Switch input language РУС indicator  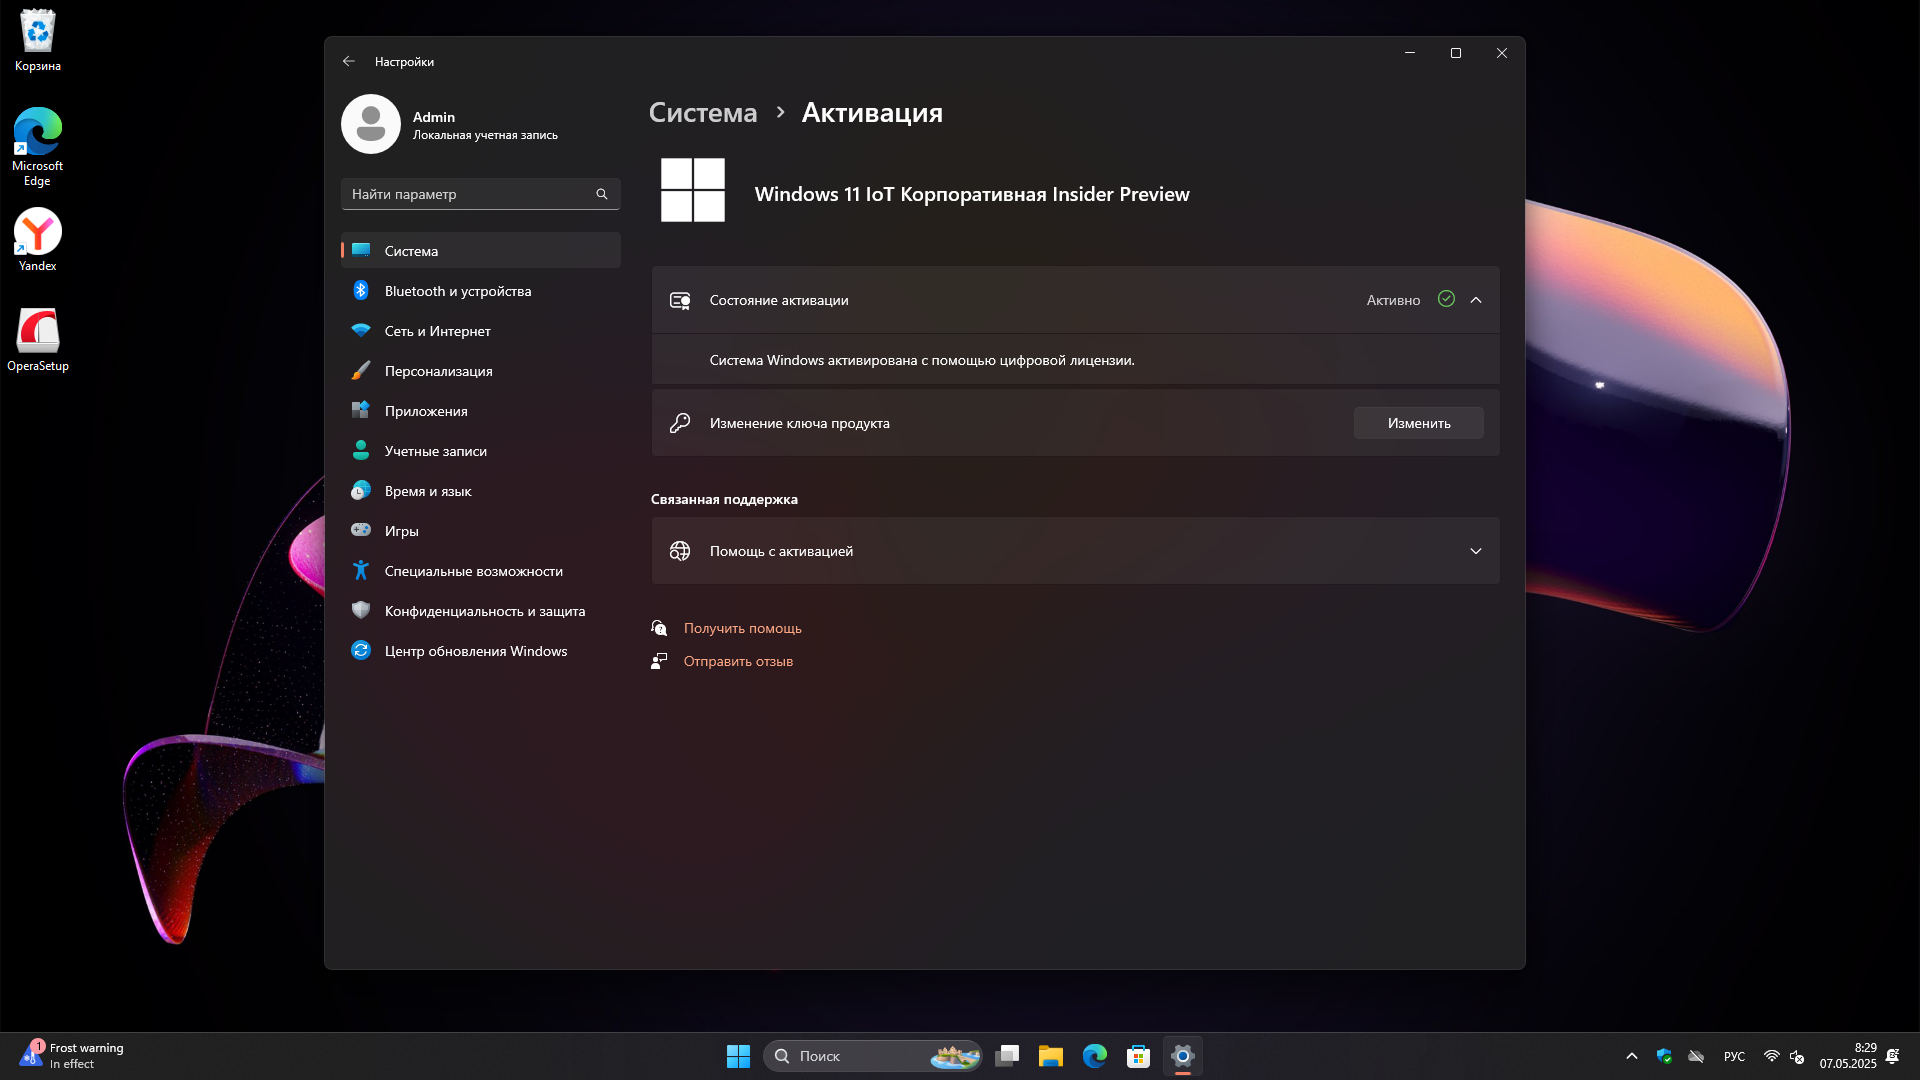[1735, 1056]
